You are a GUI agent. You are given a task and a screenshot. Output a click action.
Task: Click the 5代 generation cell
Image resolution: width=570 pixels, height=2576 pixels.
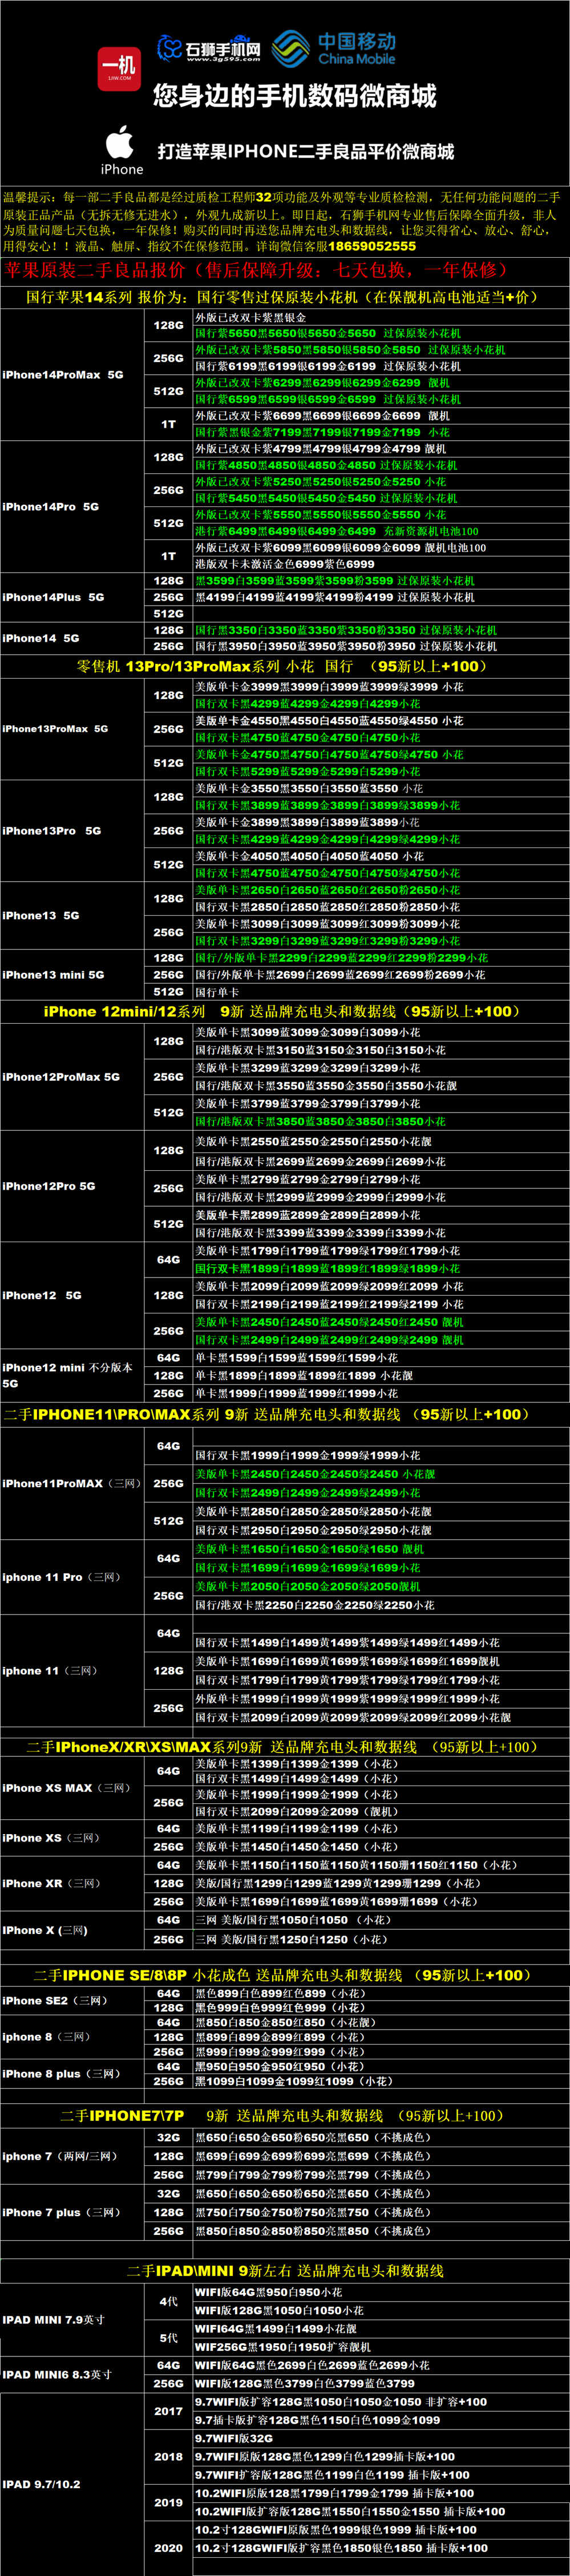click(x=168, y=2338)
